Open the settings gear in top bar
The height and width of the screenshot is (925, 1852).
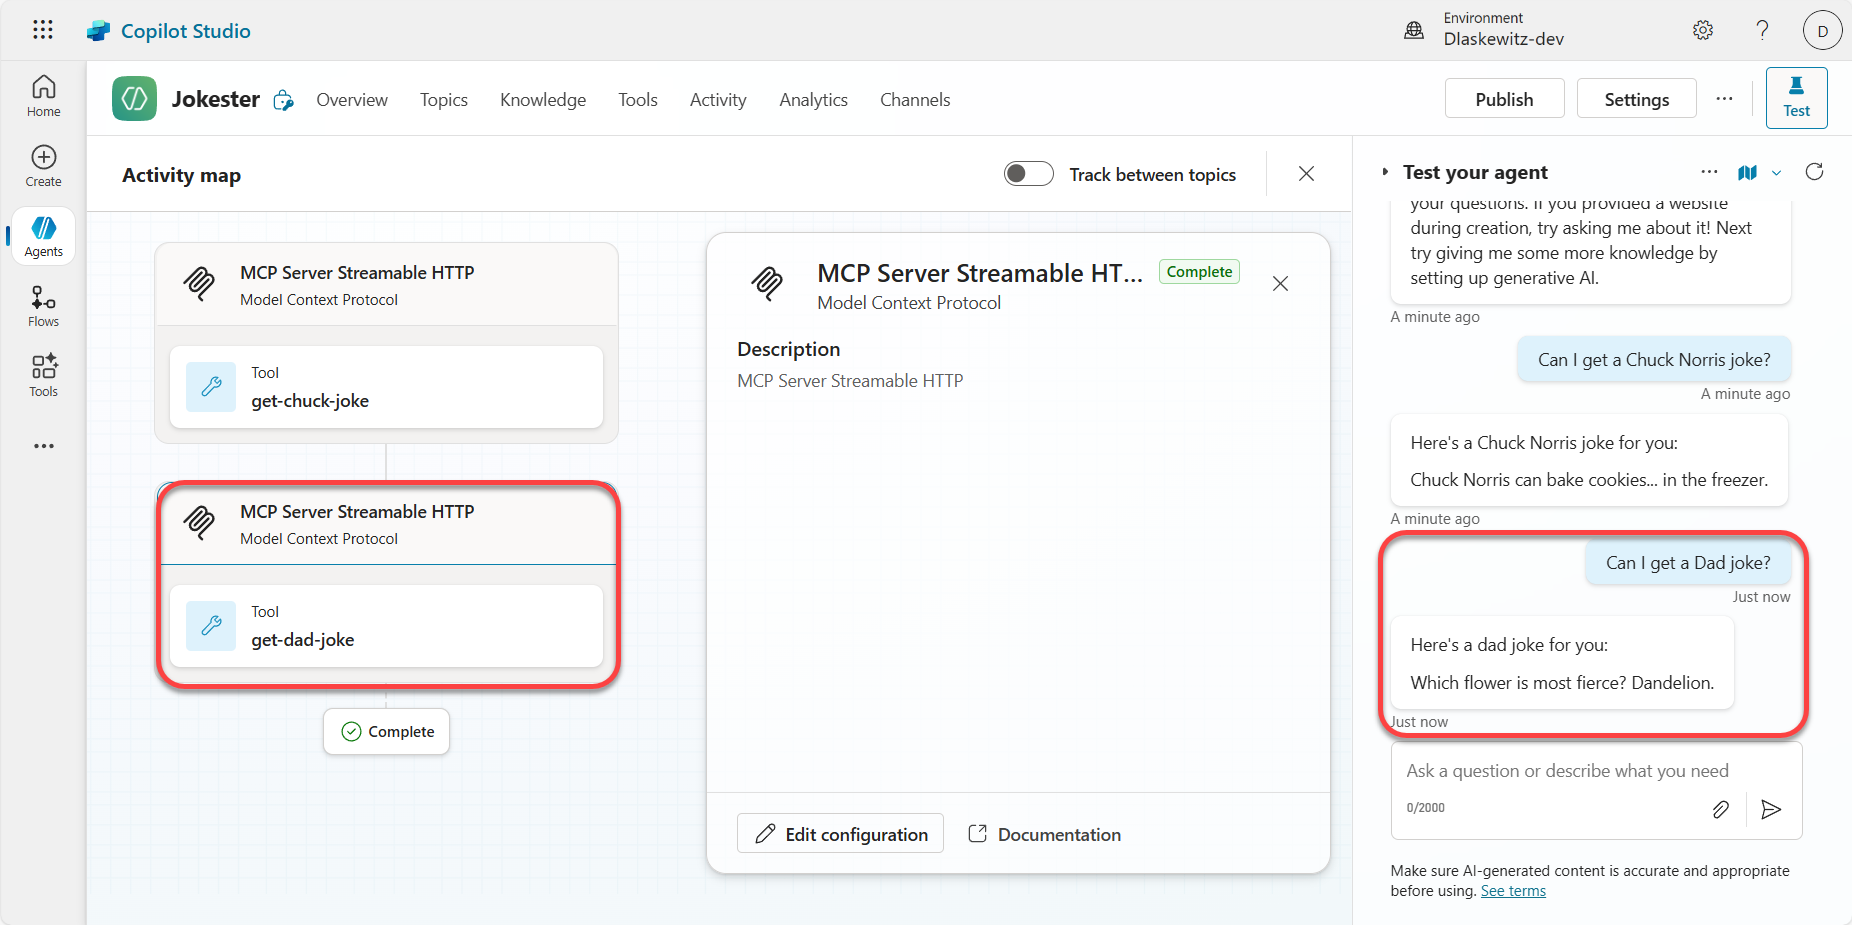click(x=1702, y=30)
